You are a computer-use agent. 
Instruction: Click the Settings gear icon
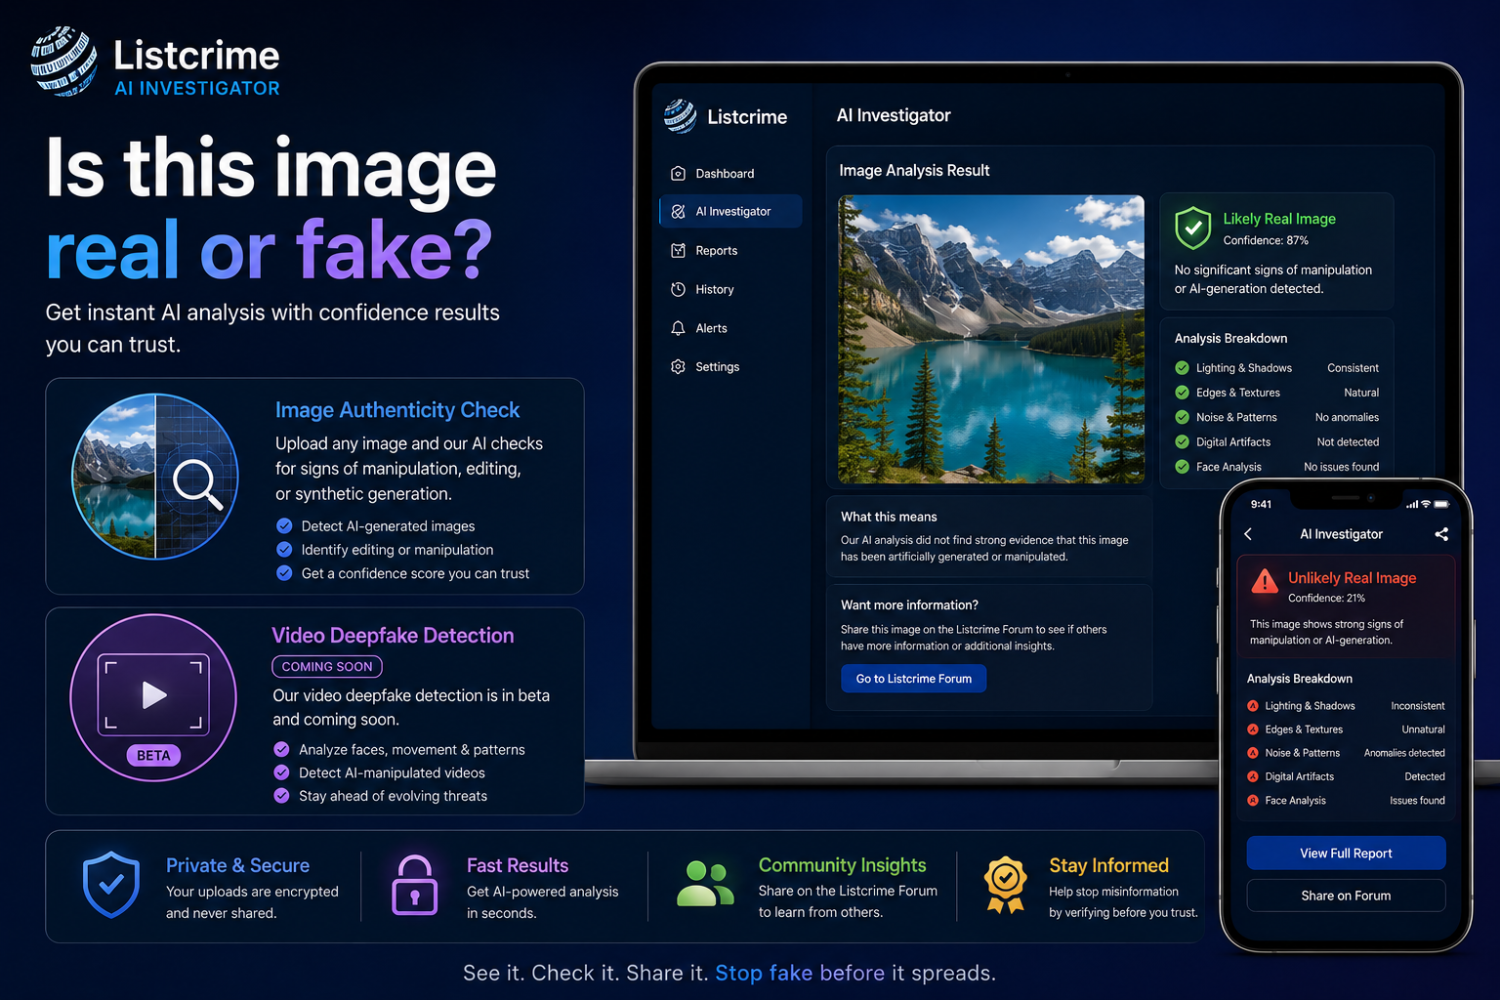click(678, 367)
